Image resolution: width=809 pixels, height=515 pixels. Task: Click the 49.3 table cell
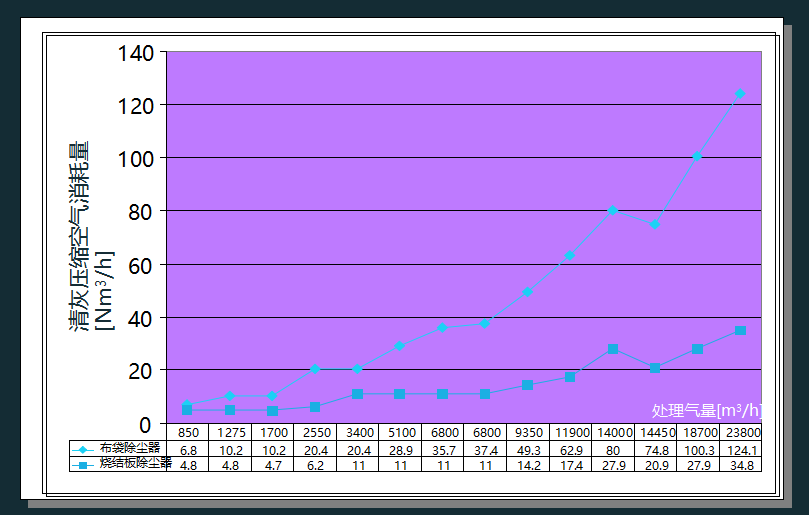click(528, 450)
